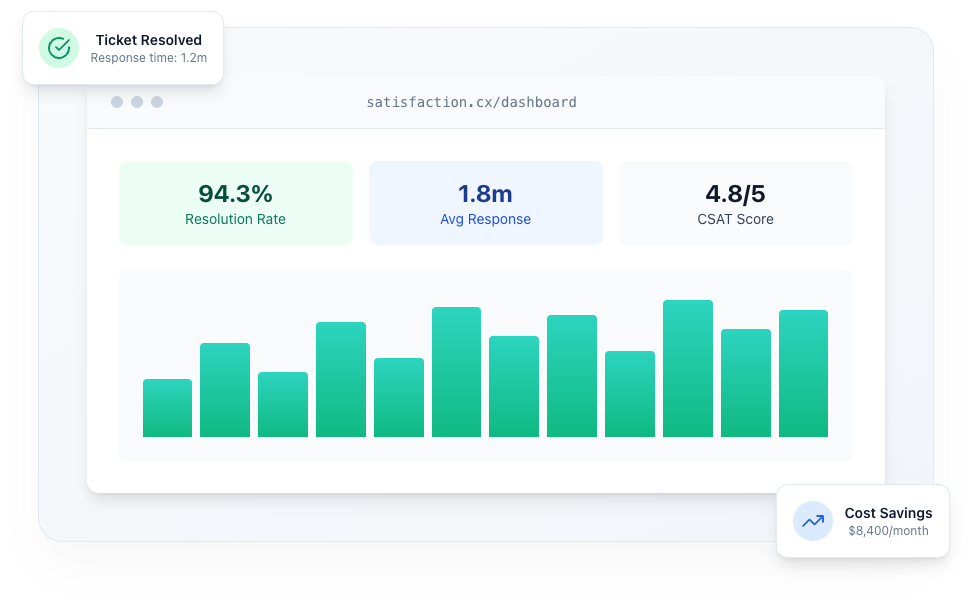Click the last bar on the right
Screen dimensions: 972x609
click(803, 374)
